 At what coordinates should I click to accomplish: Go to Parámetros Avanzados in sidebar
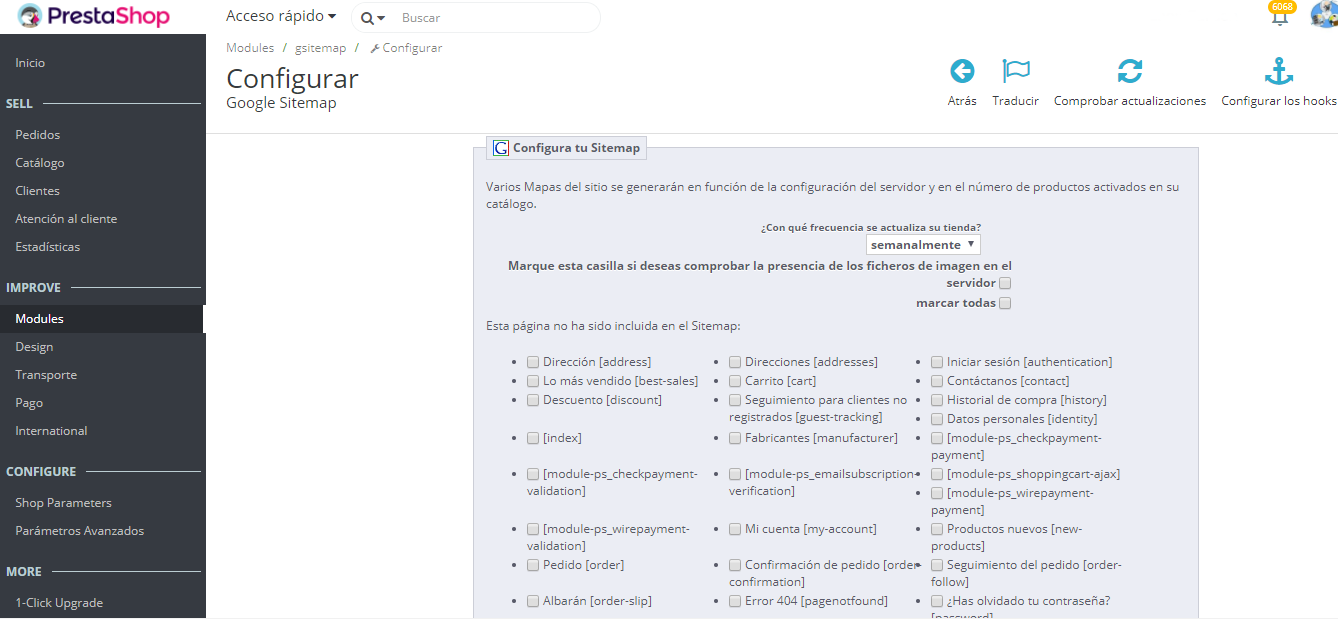pyautogui.click(x=80, y=531)
